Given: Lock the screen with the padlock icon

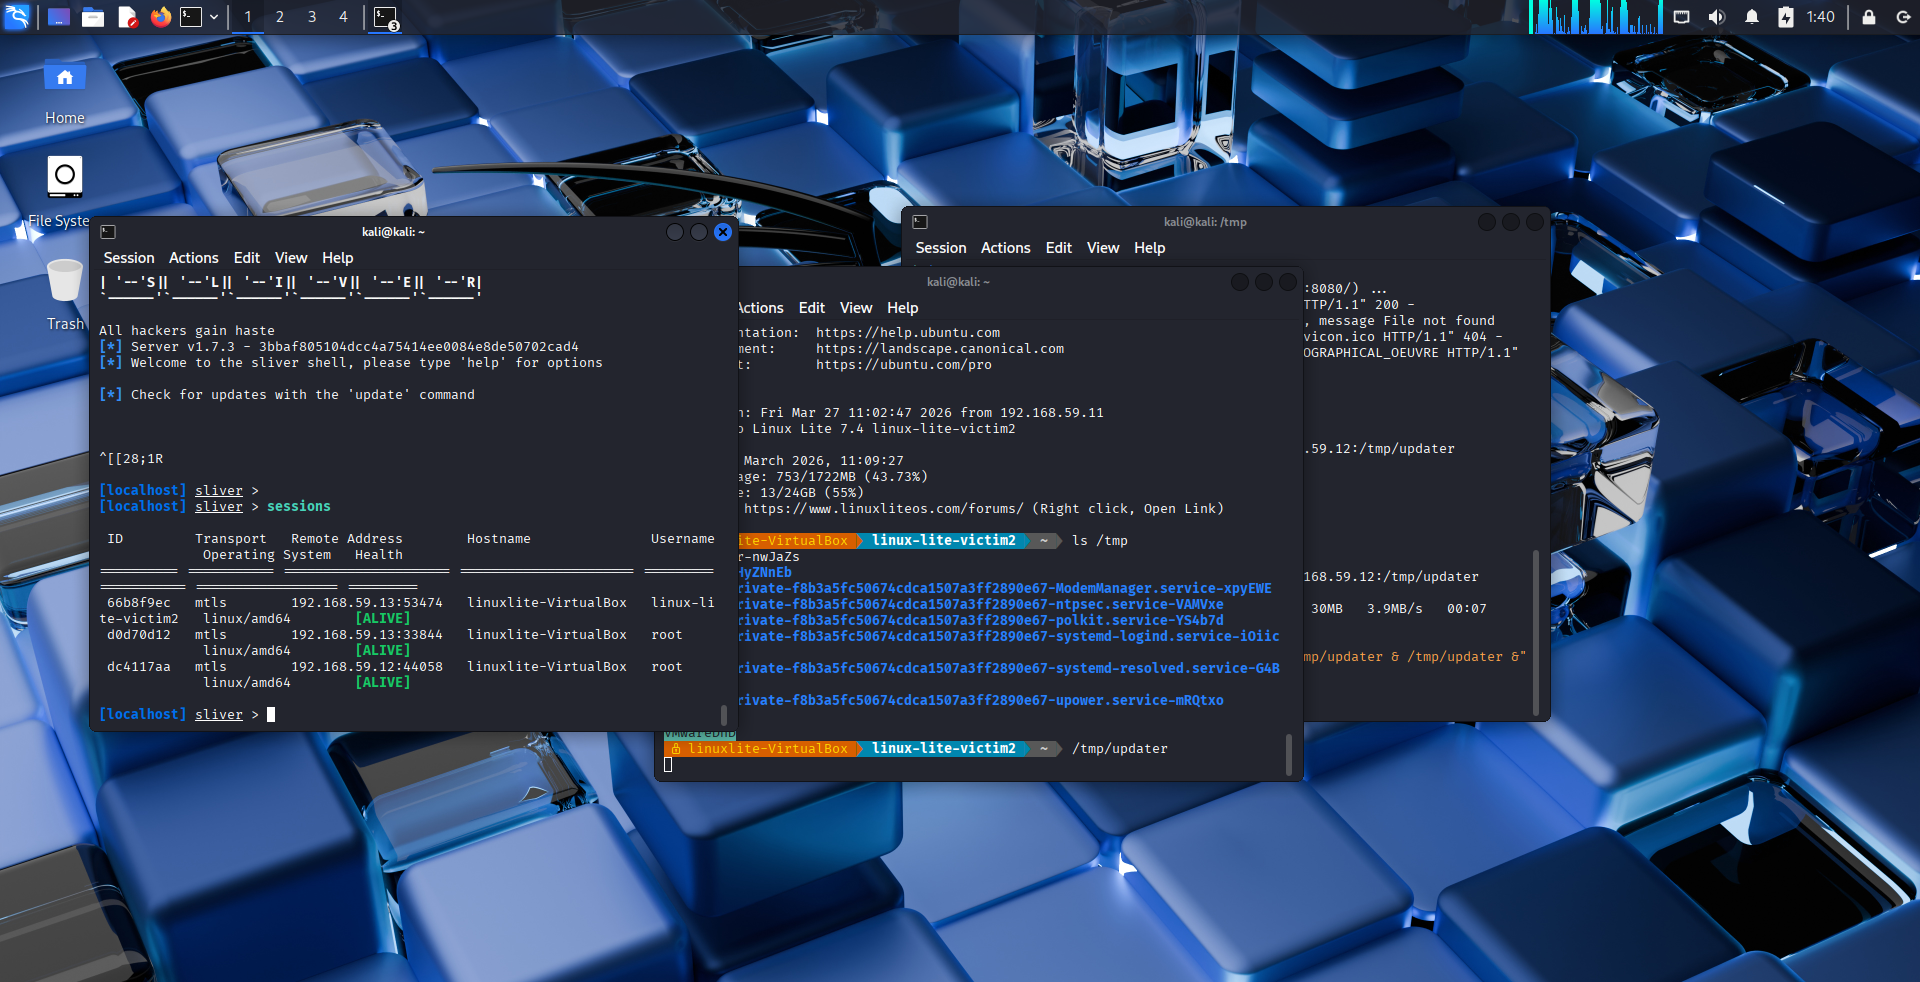Looking at the screenshot, I should (x=1868, y=17).
